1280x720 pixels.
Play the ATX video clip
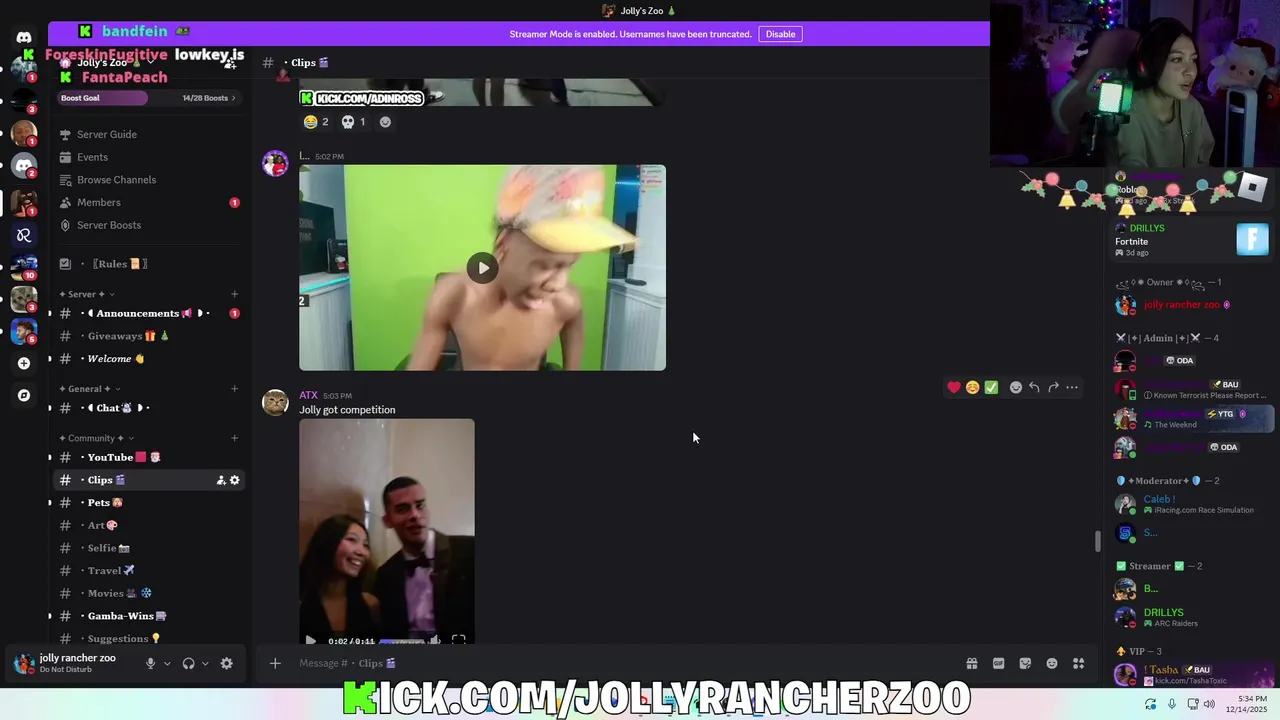(310, 641)
